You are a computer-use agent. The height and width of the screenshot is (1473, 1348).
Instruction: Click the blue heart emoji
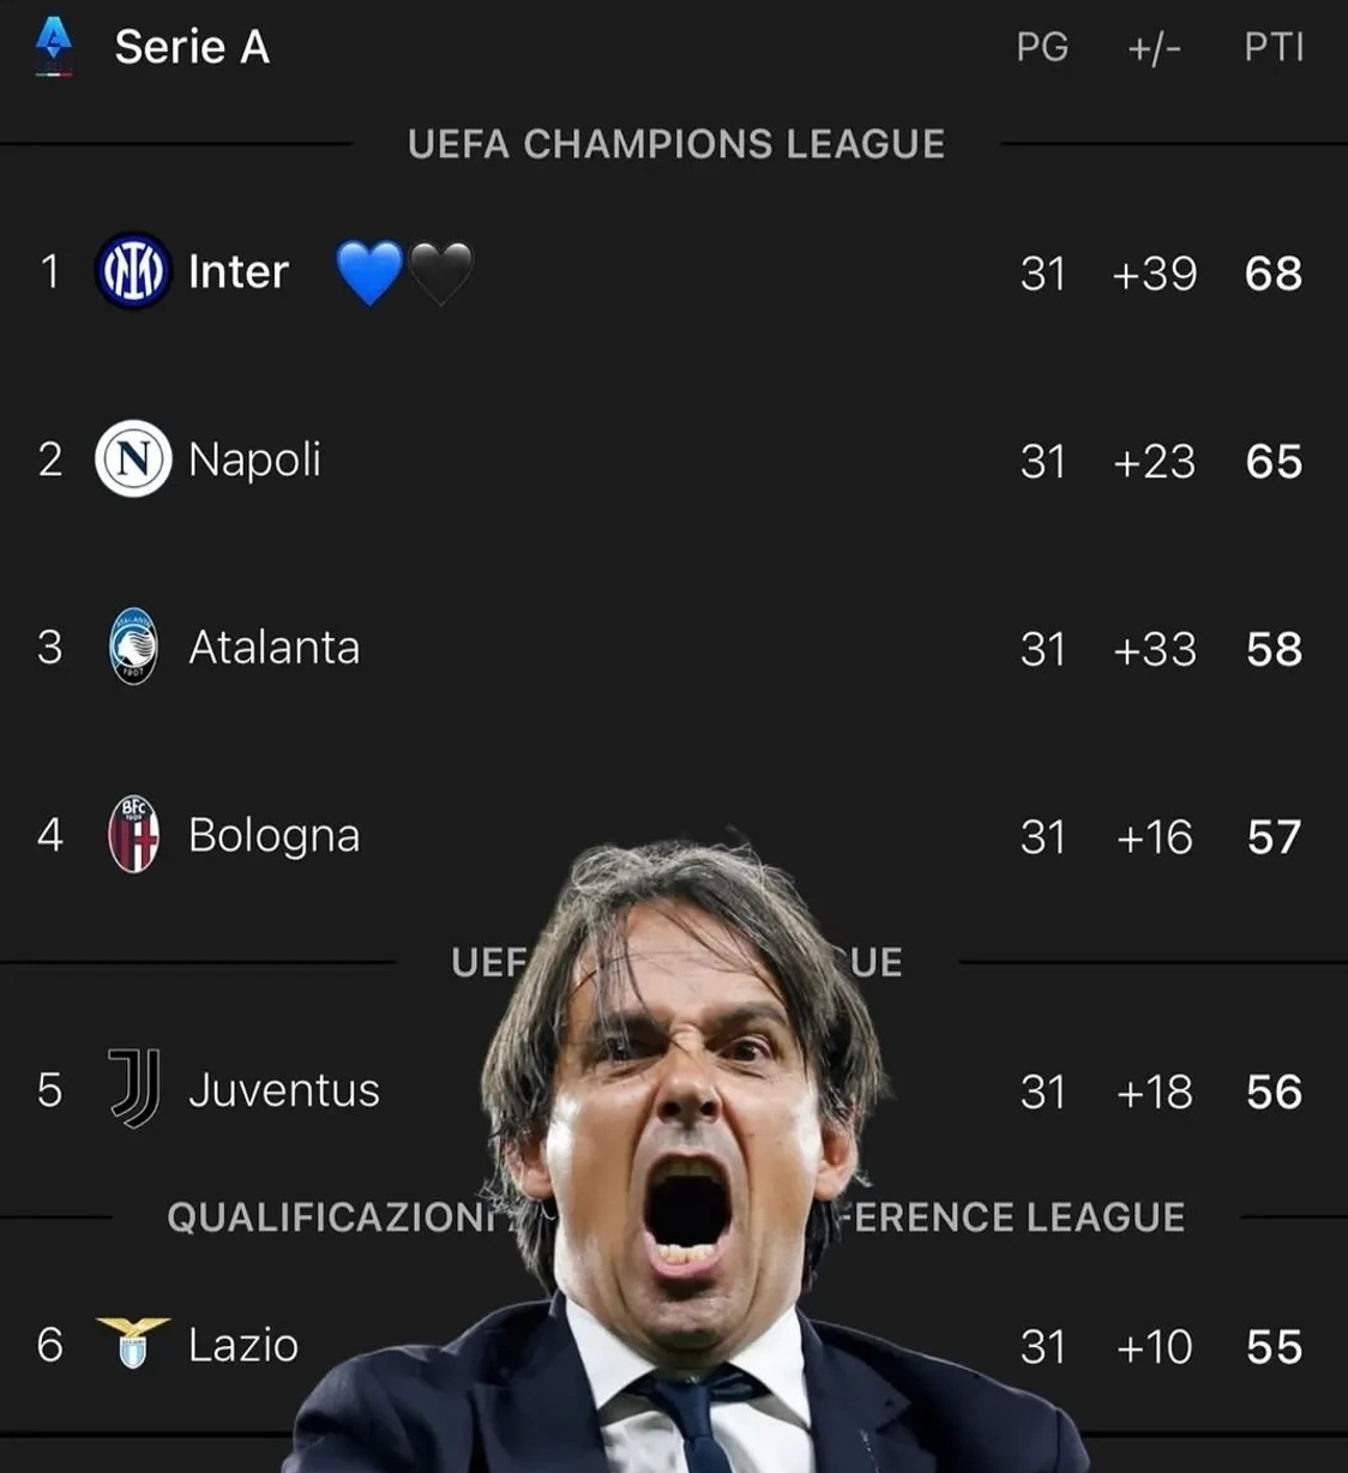pos(369,272)
